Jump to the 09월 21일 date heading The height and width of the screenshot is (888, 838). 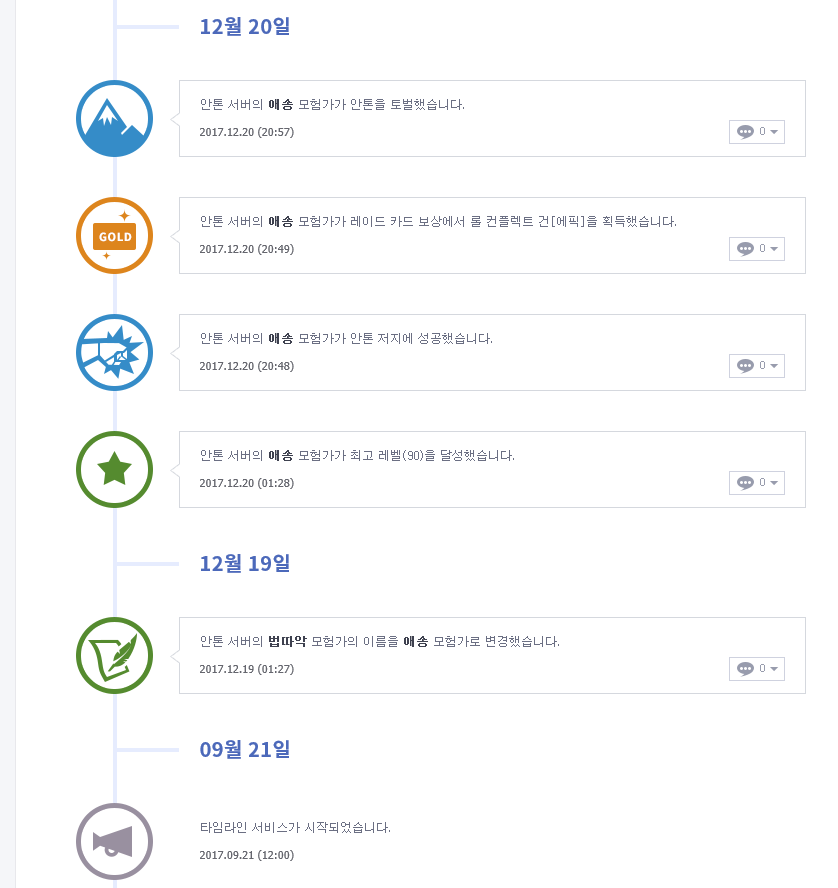tap(244, 750)
